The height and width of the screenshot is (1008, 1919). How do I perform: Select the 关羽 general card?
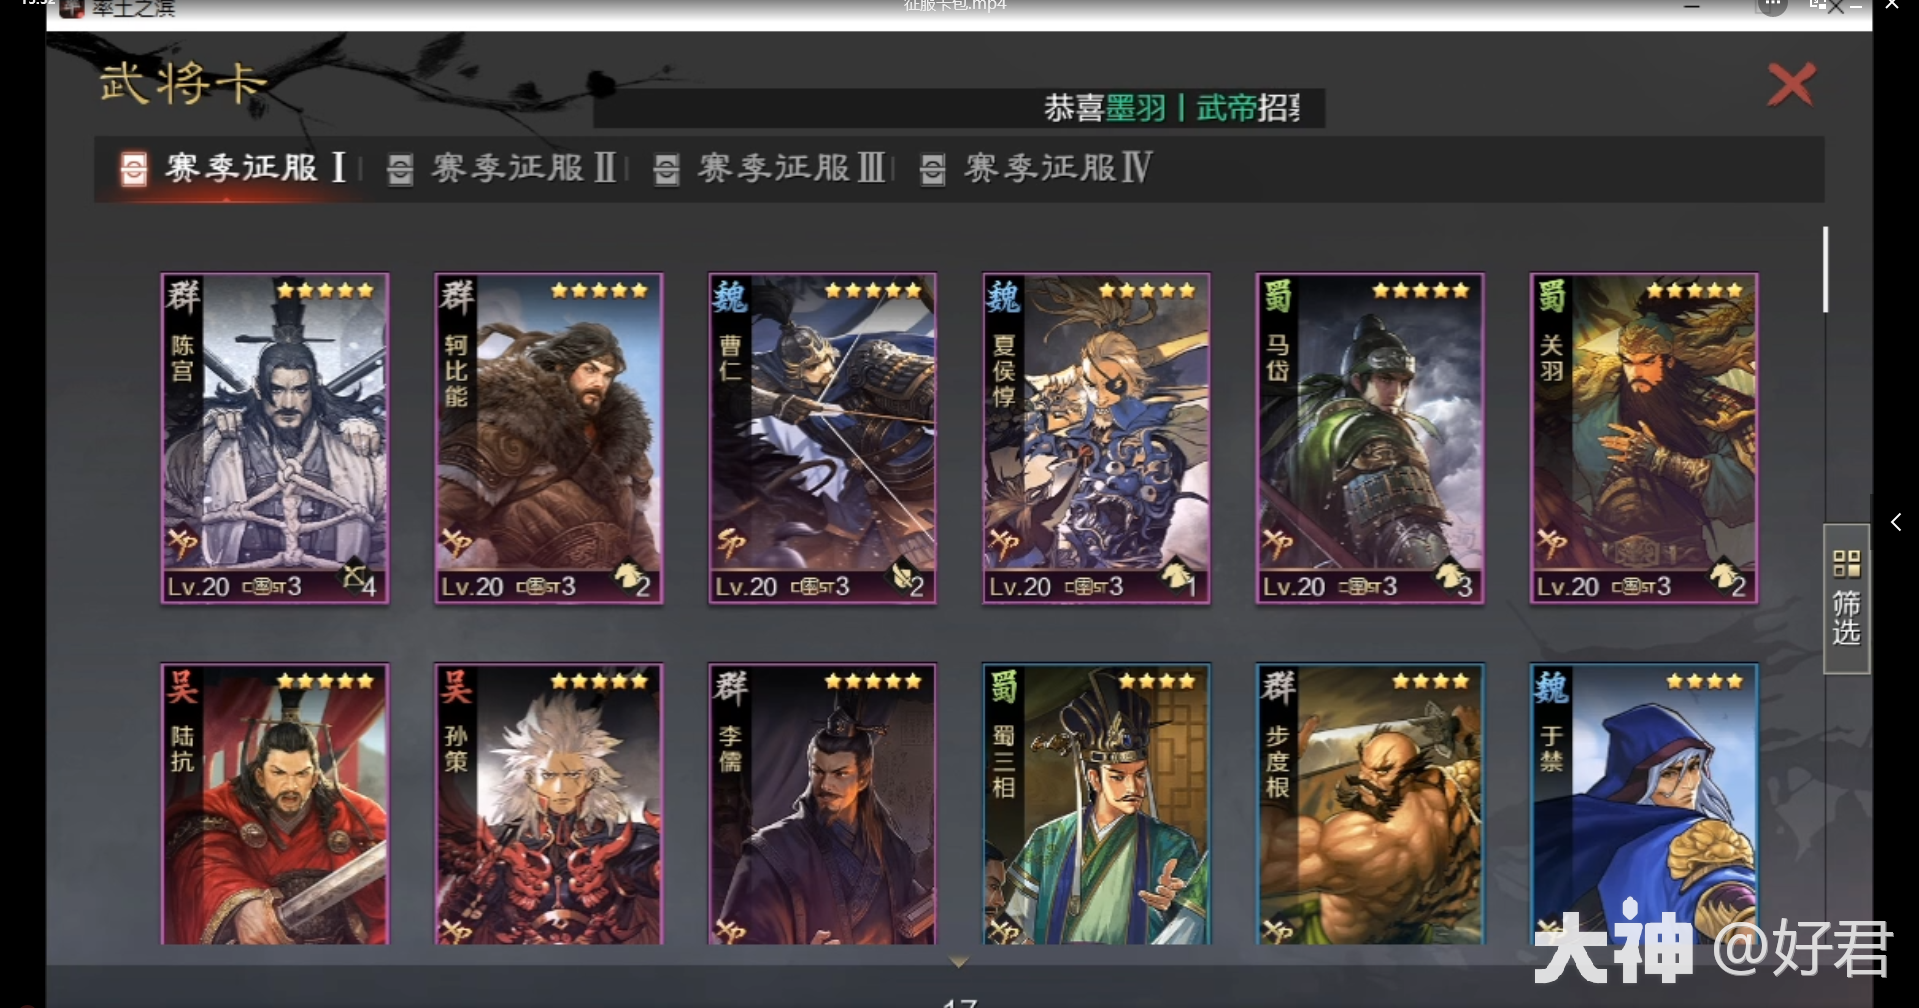1645,438
